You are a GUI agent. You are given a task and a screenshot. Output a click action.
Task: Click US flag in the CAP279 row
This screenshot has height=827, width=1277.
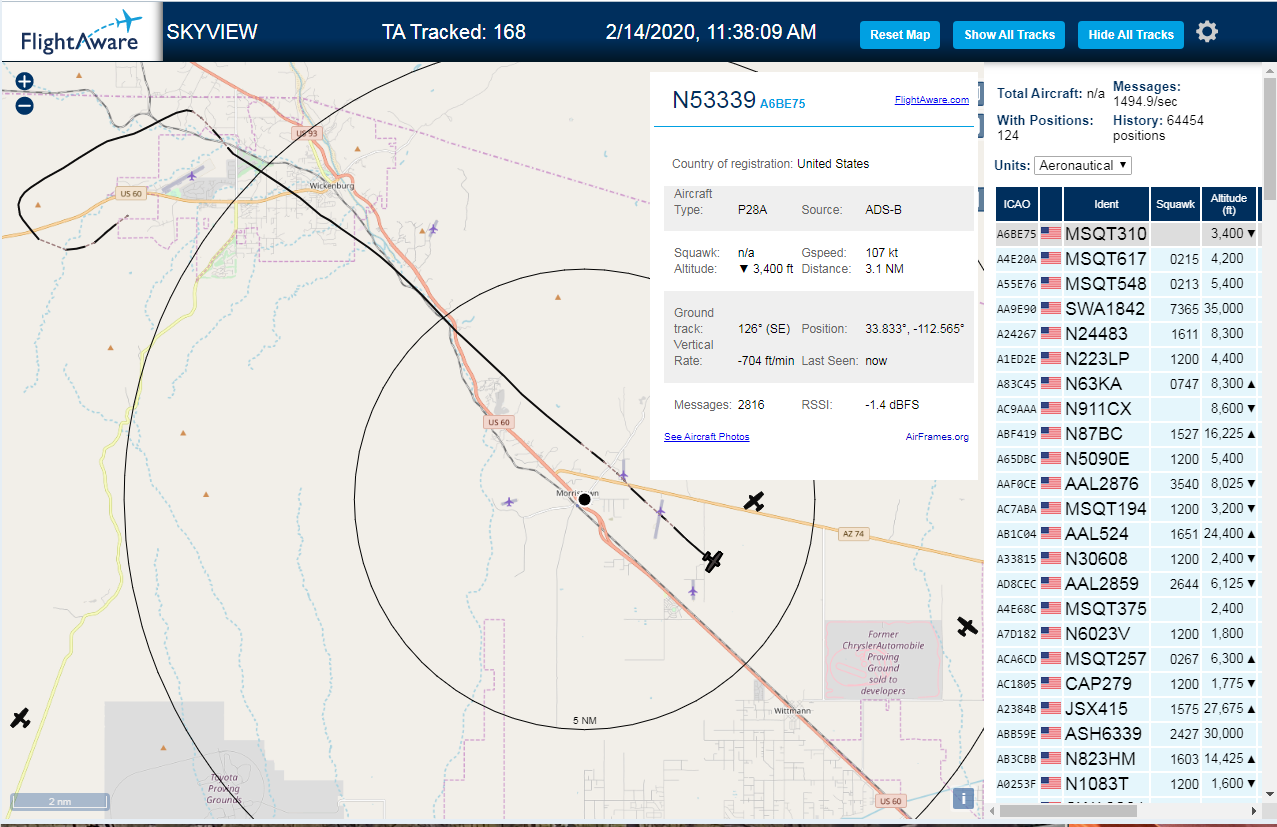coord(1050,684)
